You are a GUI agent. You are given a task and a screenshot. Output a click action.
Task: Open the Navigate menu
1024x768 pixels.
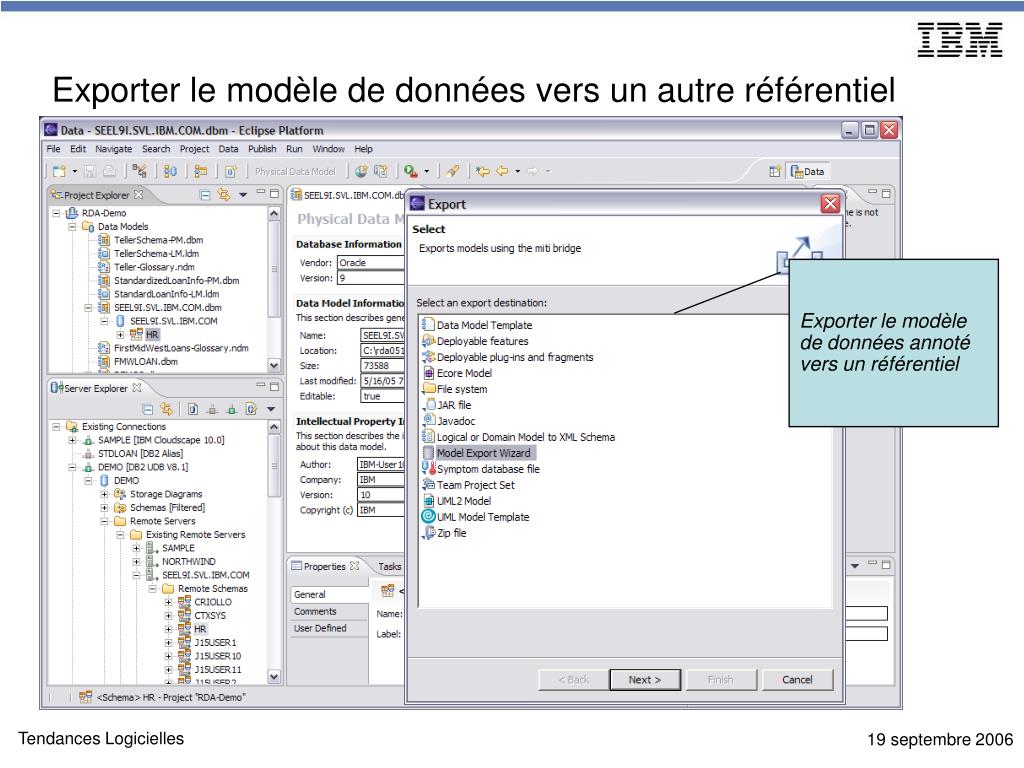pyautogui.click(x=114, y=149)
